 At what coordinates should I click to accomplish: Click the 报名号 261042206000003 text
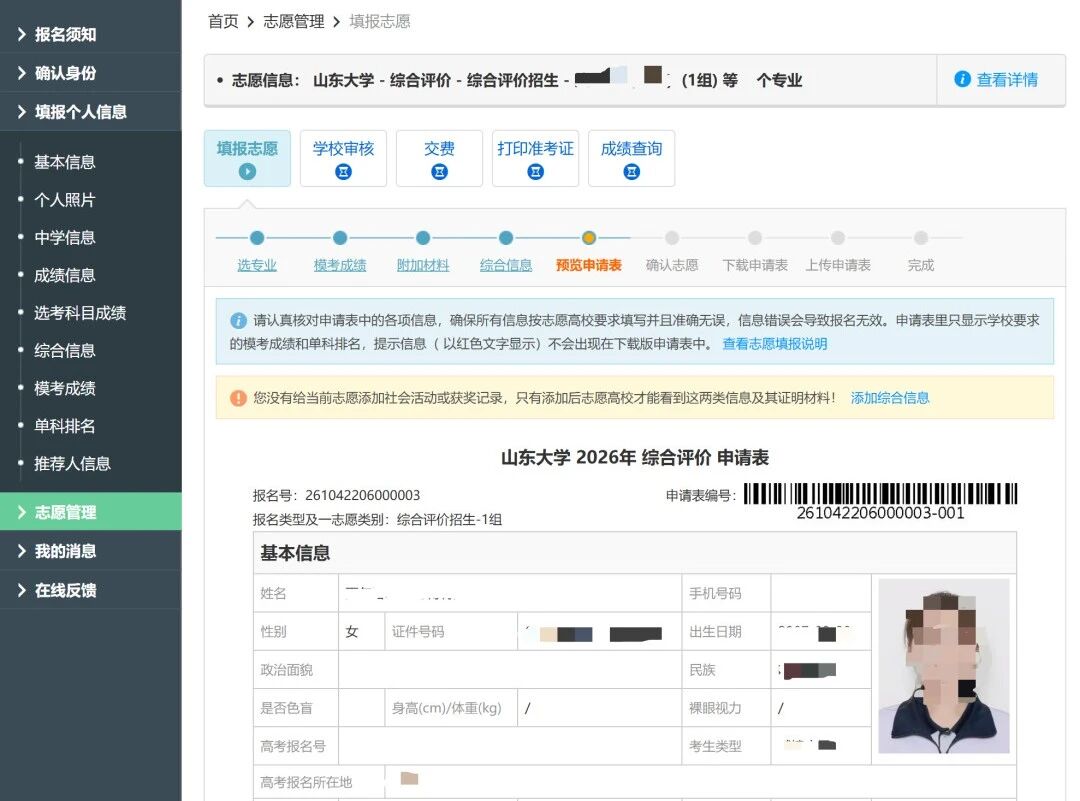click(336, 495)
